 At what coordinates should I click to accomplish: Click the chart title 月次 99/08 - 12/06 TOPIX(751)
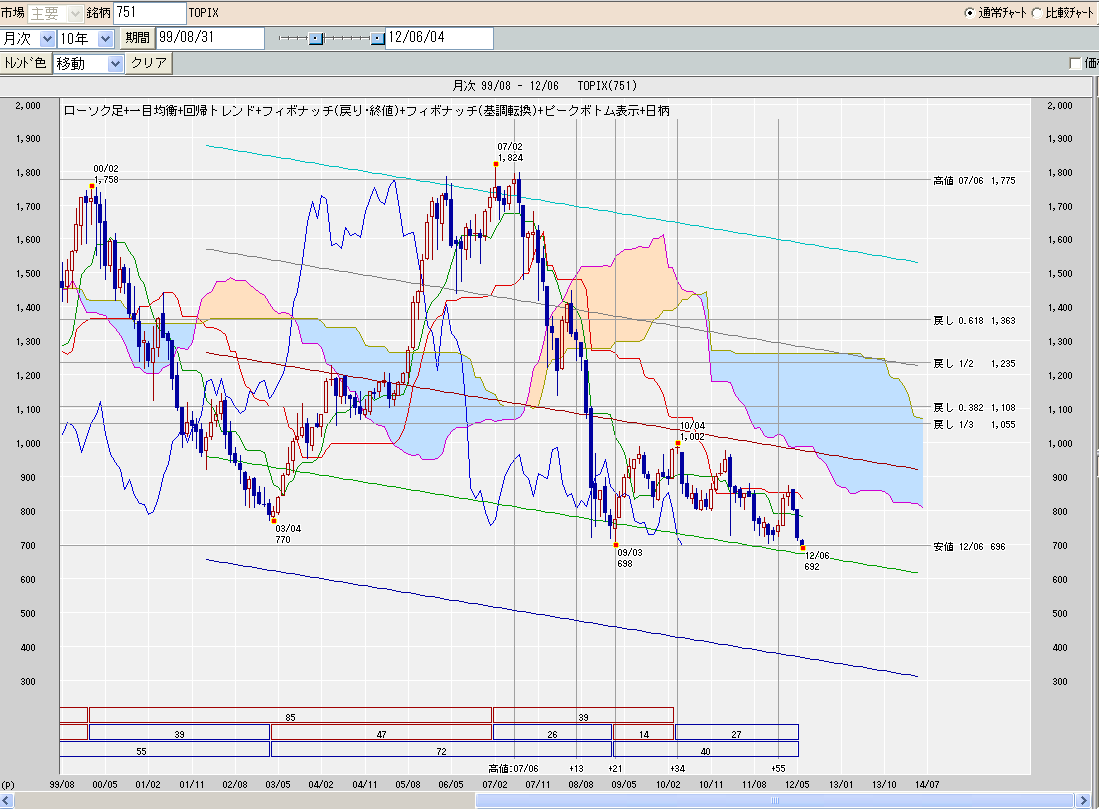[545, 86]
